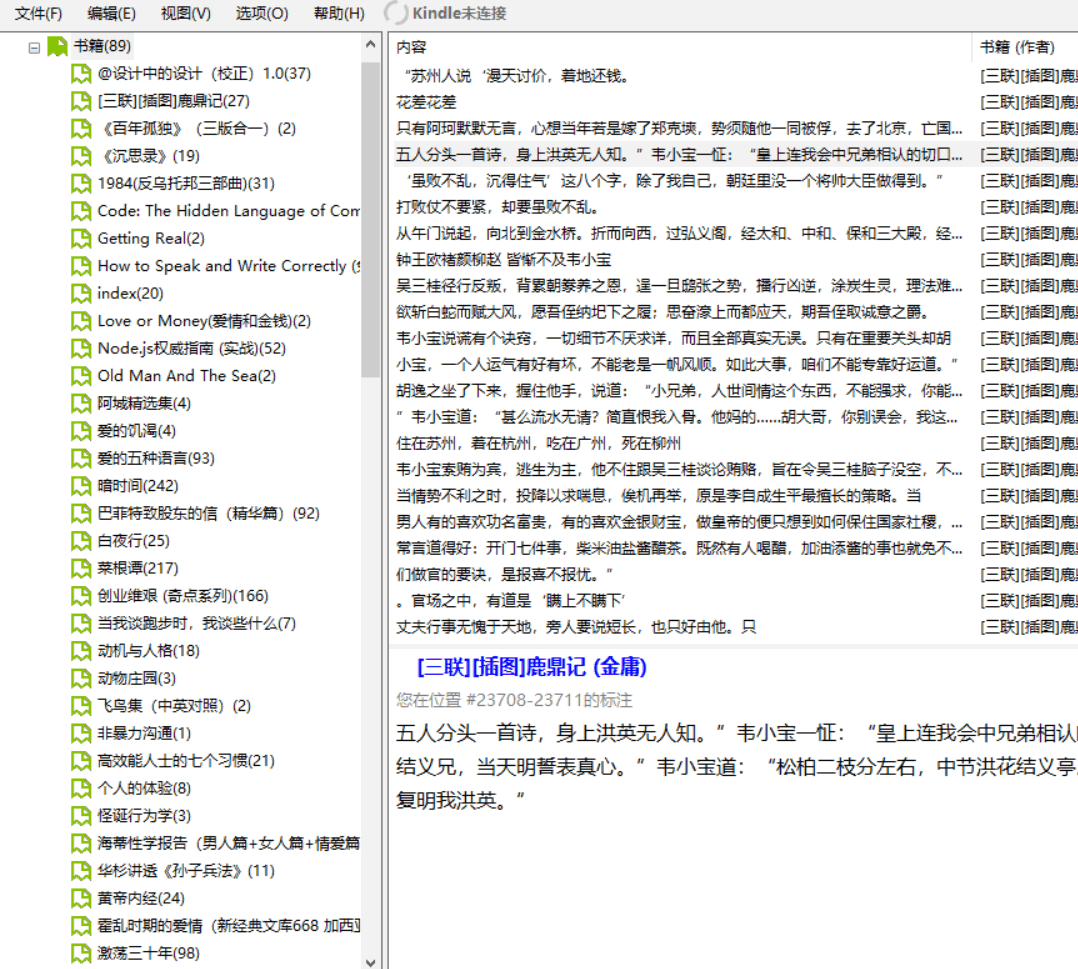Click the icon beside 菜根谭(217)
The image size is (1078, 969).
(x=81, y=569)
